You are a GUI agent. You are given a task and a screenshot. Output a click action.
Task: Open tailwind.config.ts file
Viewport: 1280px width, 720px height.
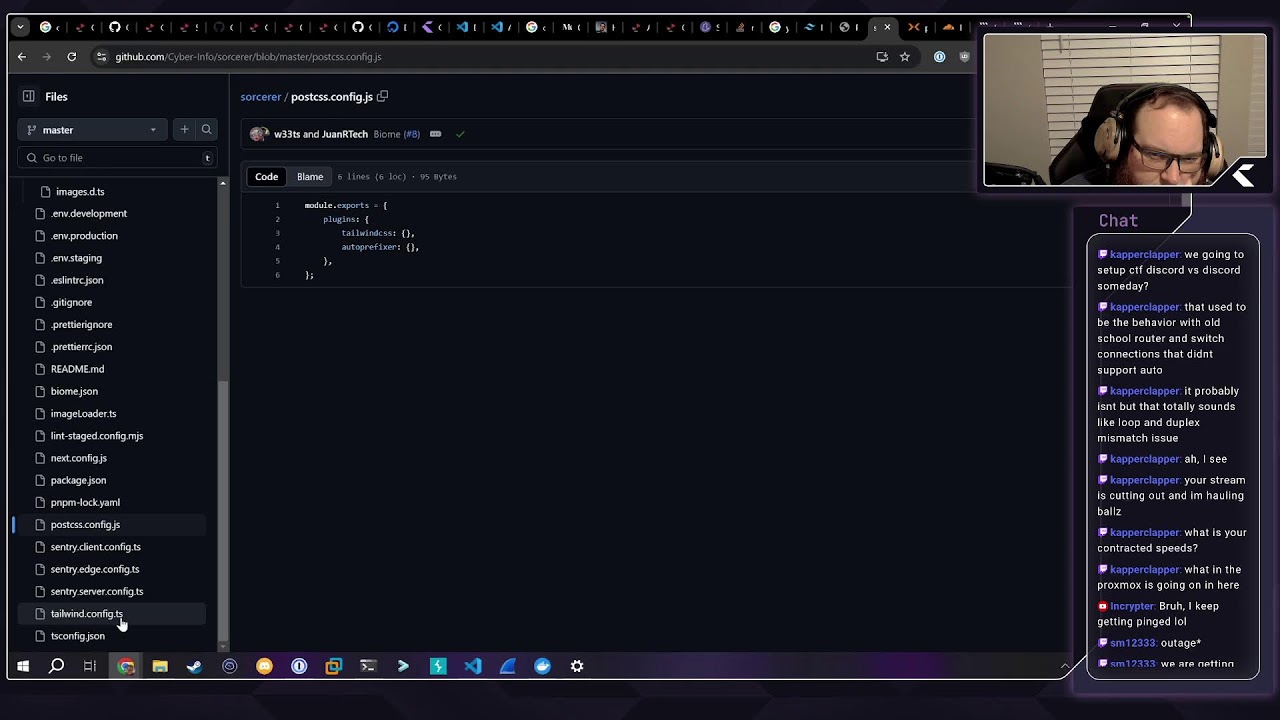point(87,613)
